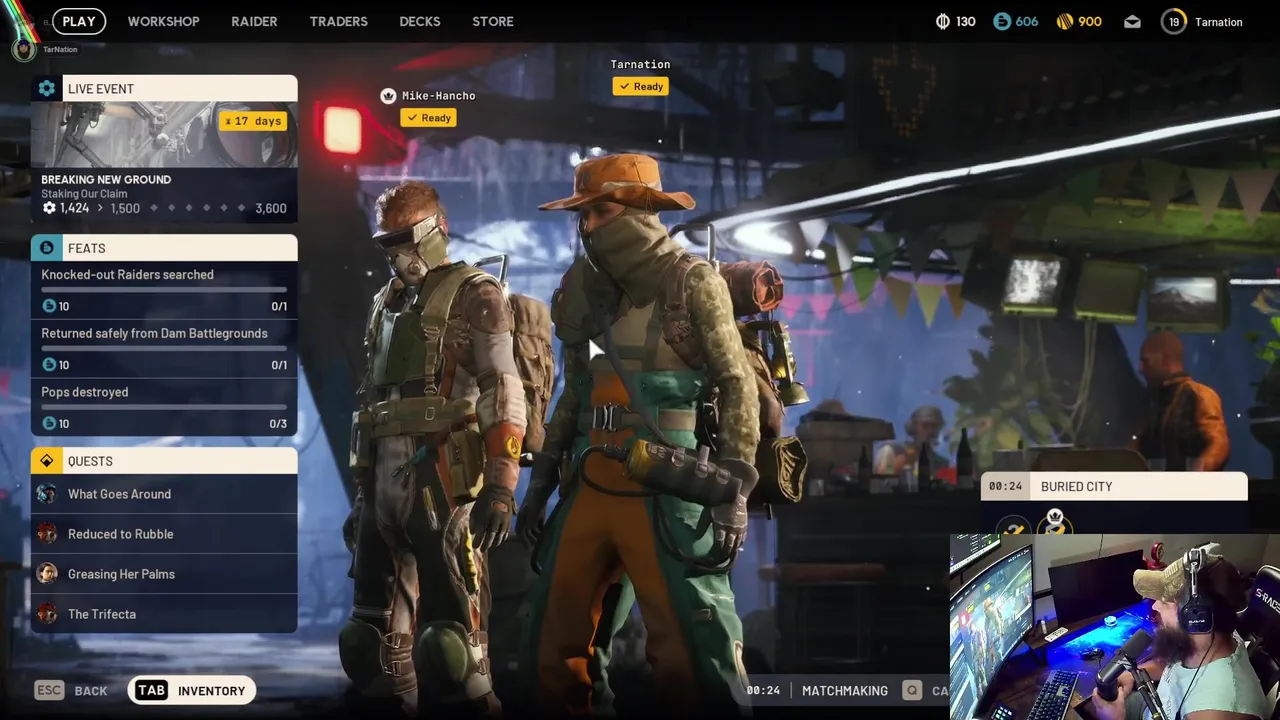
Task: Toggle Mike-Hancho's Ready status badge
Action: [x=428, y=118]
